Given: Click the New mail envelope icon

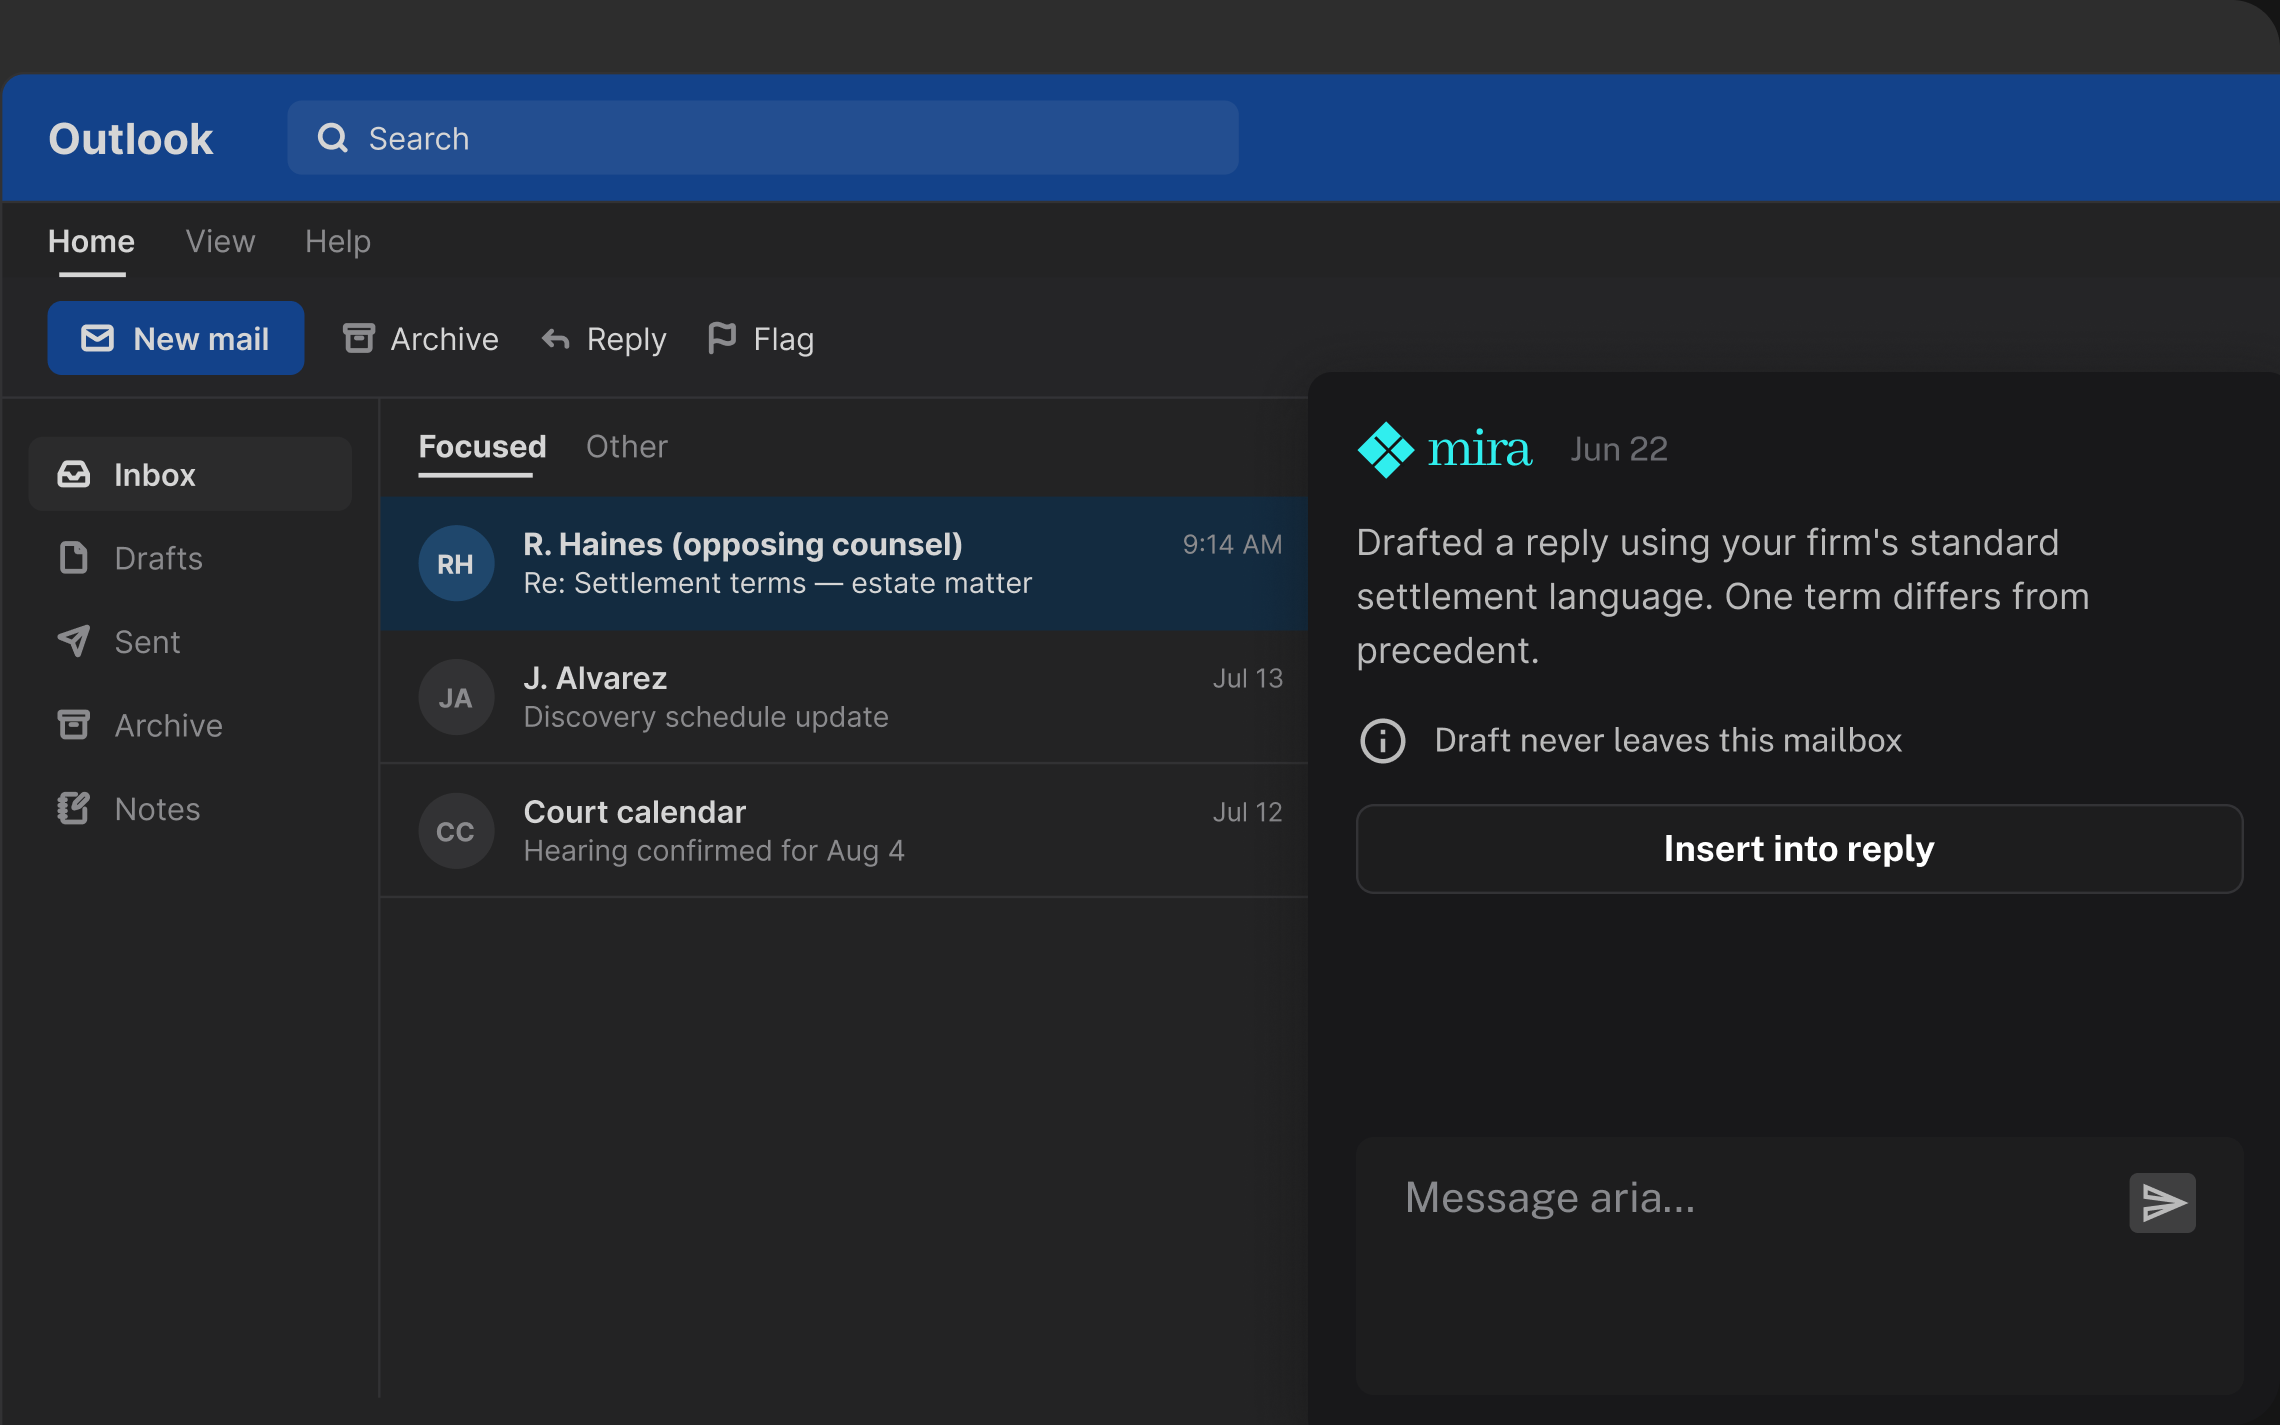Looking at the screenshot, I should 97,338.
